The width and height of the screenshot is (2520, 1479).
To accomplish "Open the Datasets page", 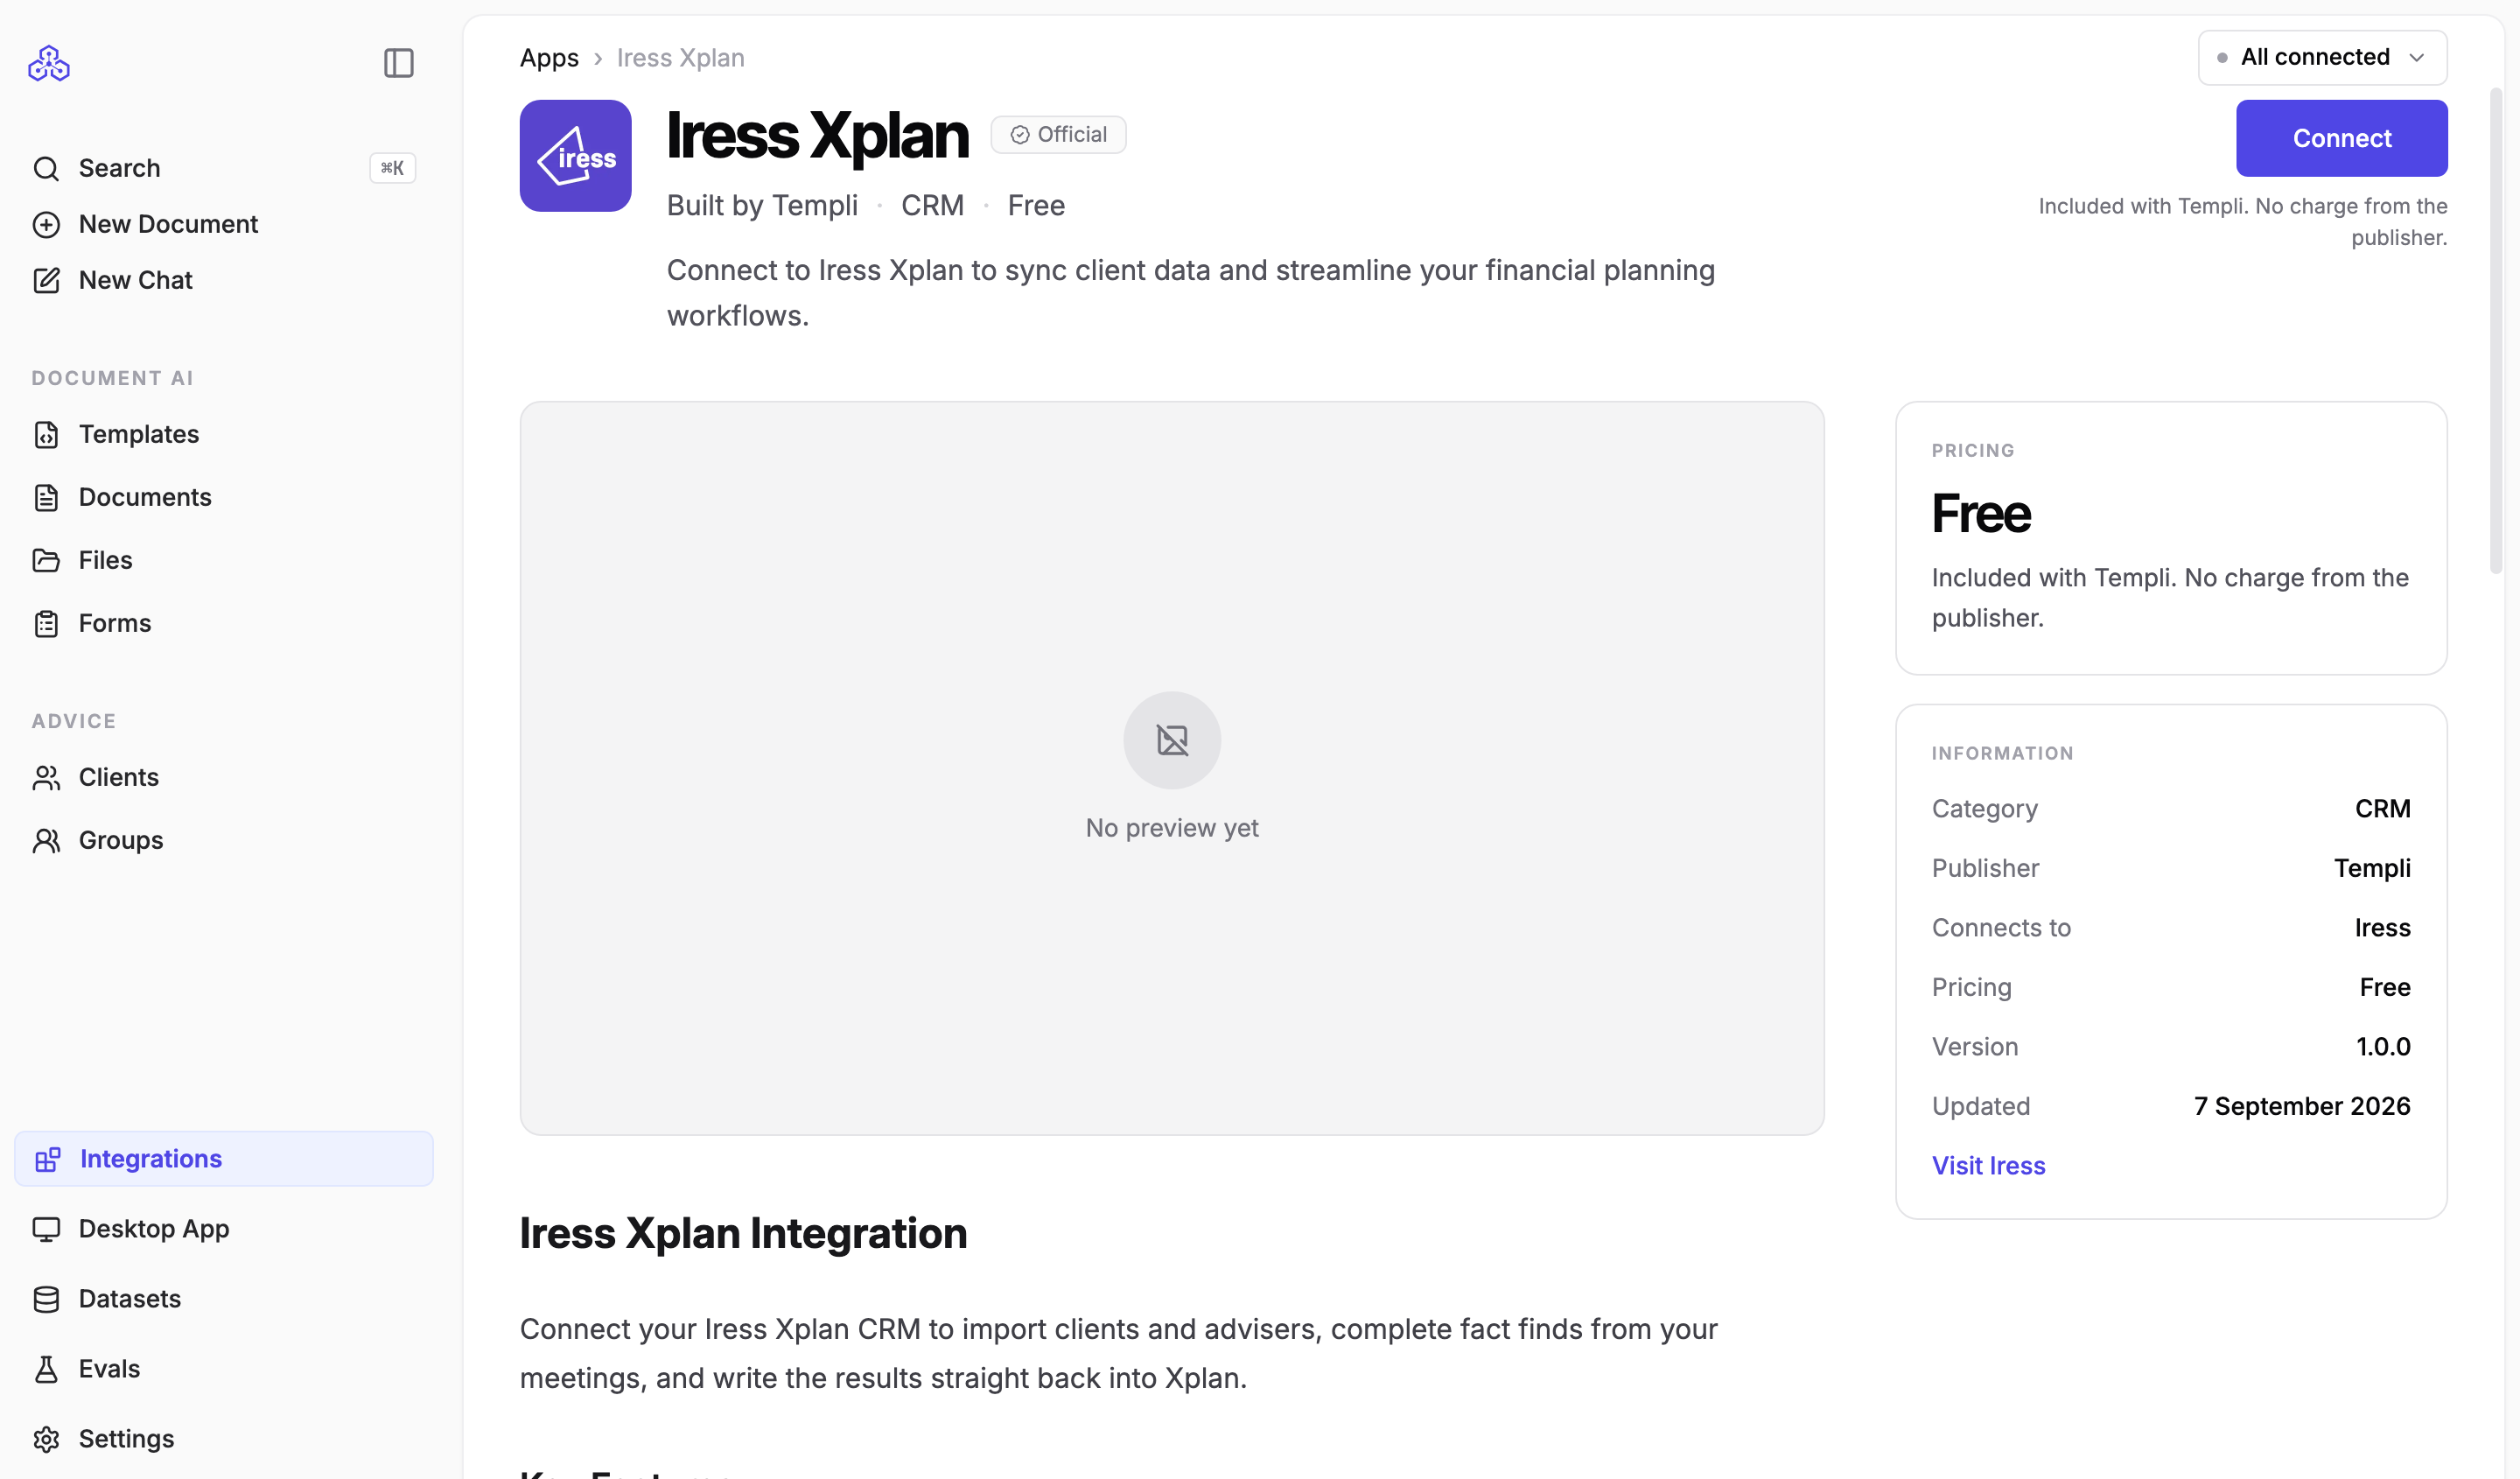I will [x=224, y=1298].
